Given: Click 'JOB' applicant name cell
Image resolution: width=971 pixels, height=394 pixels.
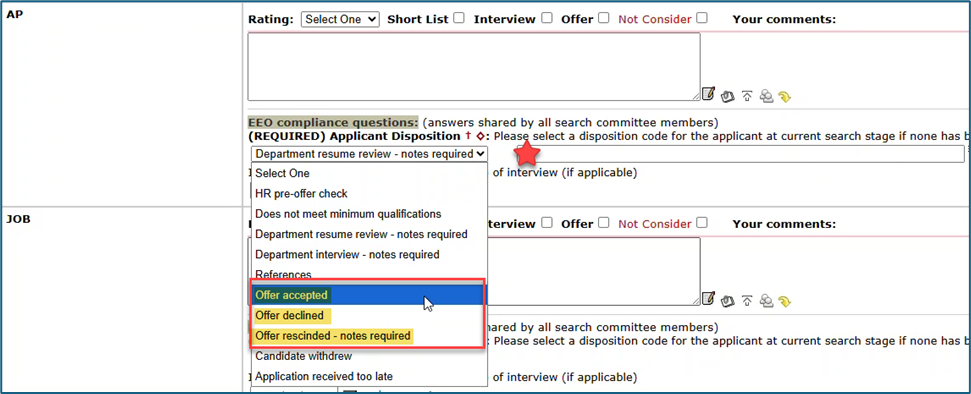Looking at the screenshot, I should [121, 300].
